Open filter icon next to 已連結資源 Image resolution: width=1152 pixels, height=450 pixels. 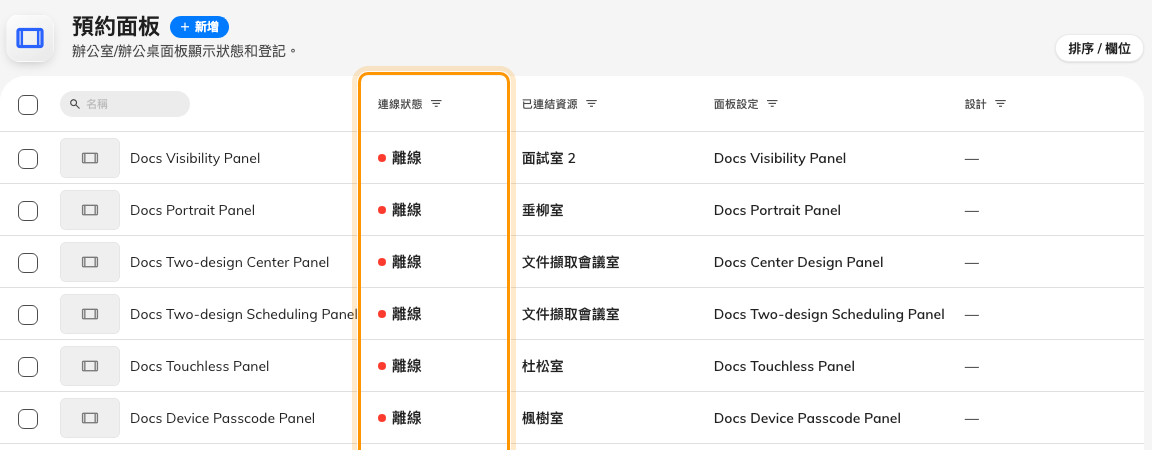[591, 104]
